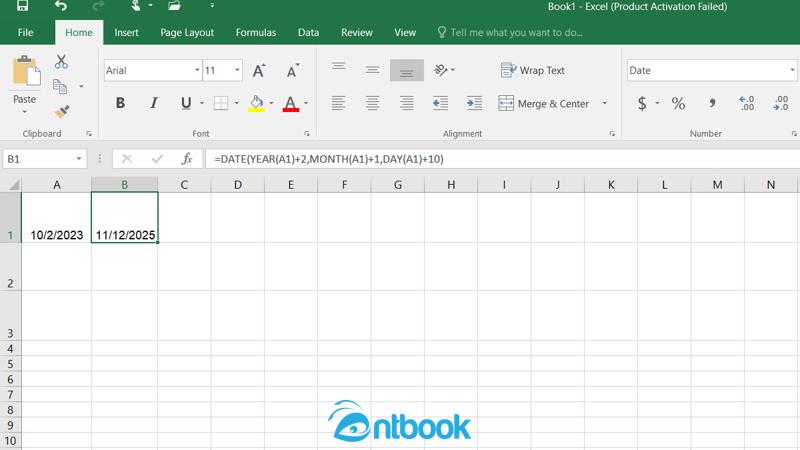
Task: Switch to Page Layout tab
Action: coord(187,33)
